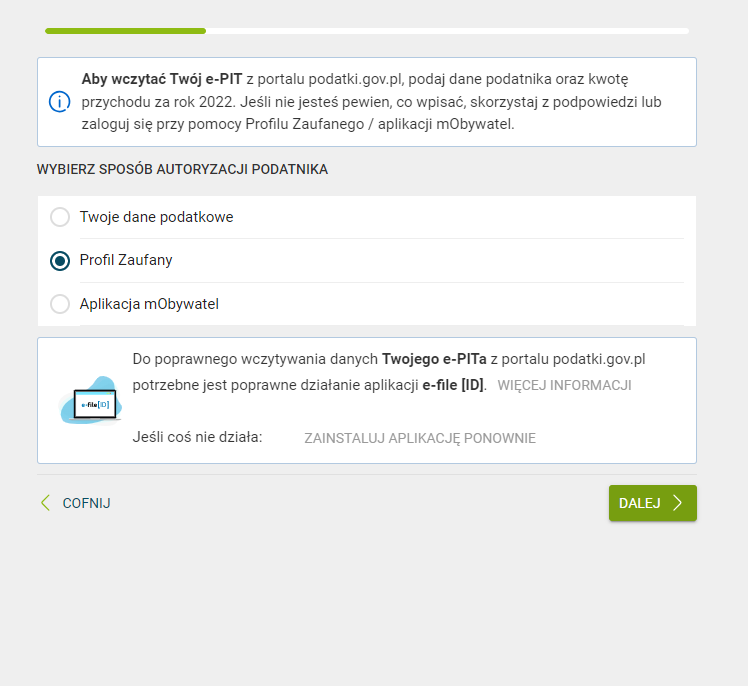Open the WIĘCEJ INFORMACJI link
Screen dimensions: 748x686
point(564,385)
